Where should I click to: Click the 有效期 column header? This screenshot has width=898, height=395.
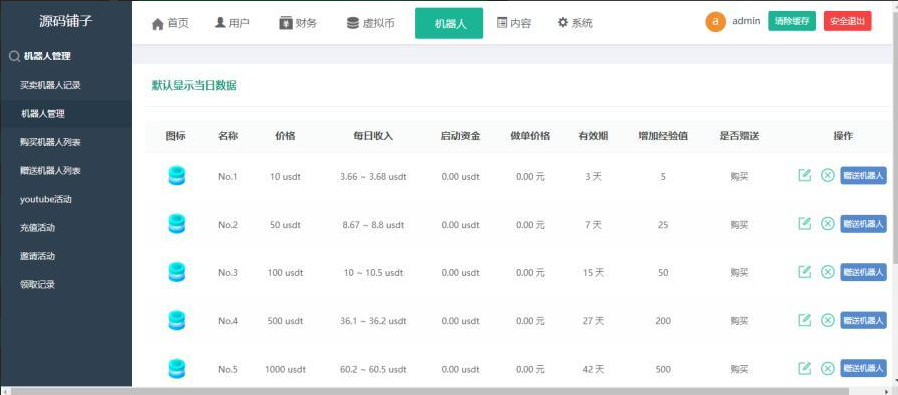click(x=593, y=136)
